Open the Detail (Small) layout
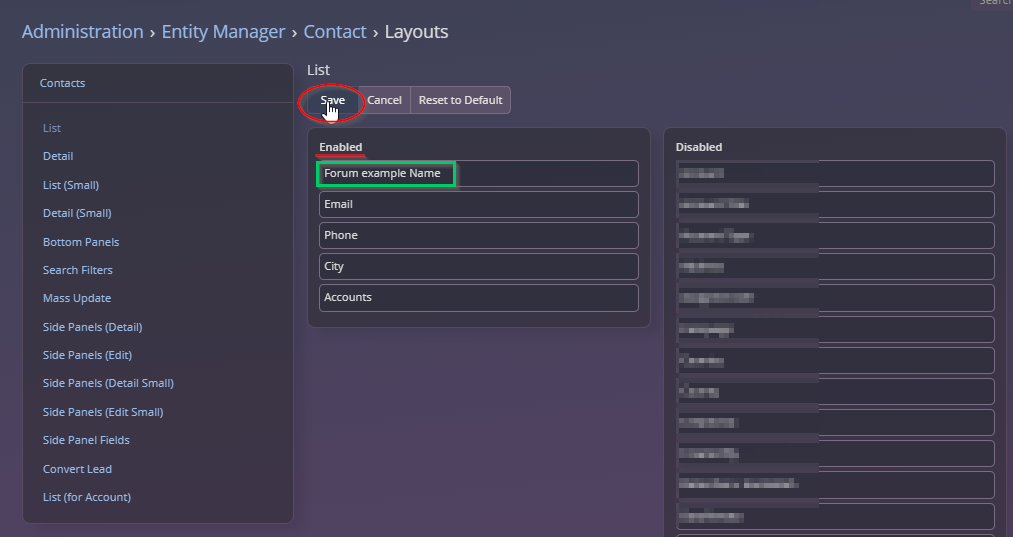The height and width of the screenshot is (537, 1013). coord(77,213)
